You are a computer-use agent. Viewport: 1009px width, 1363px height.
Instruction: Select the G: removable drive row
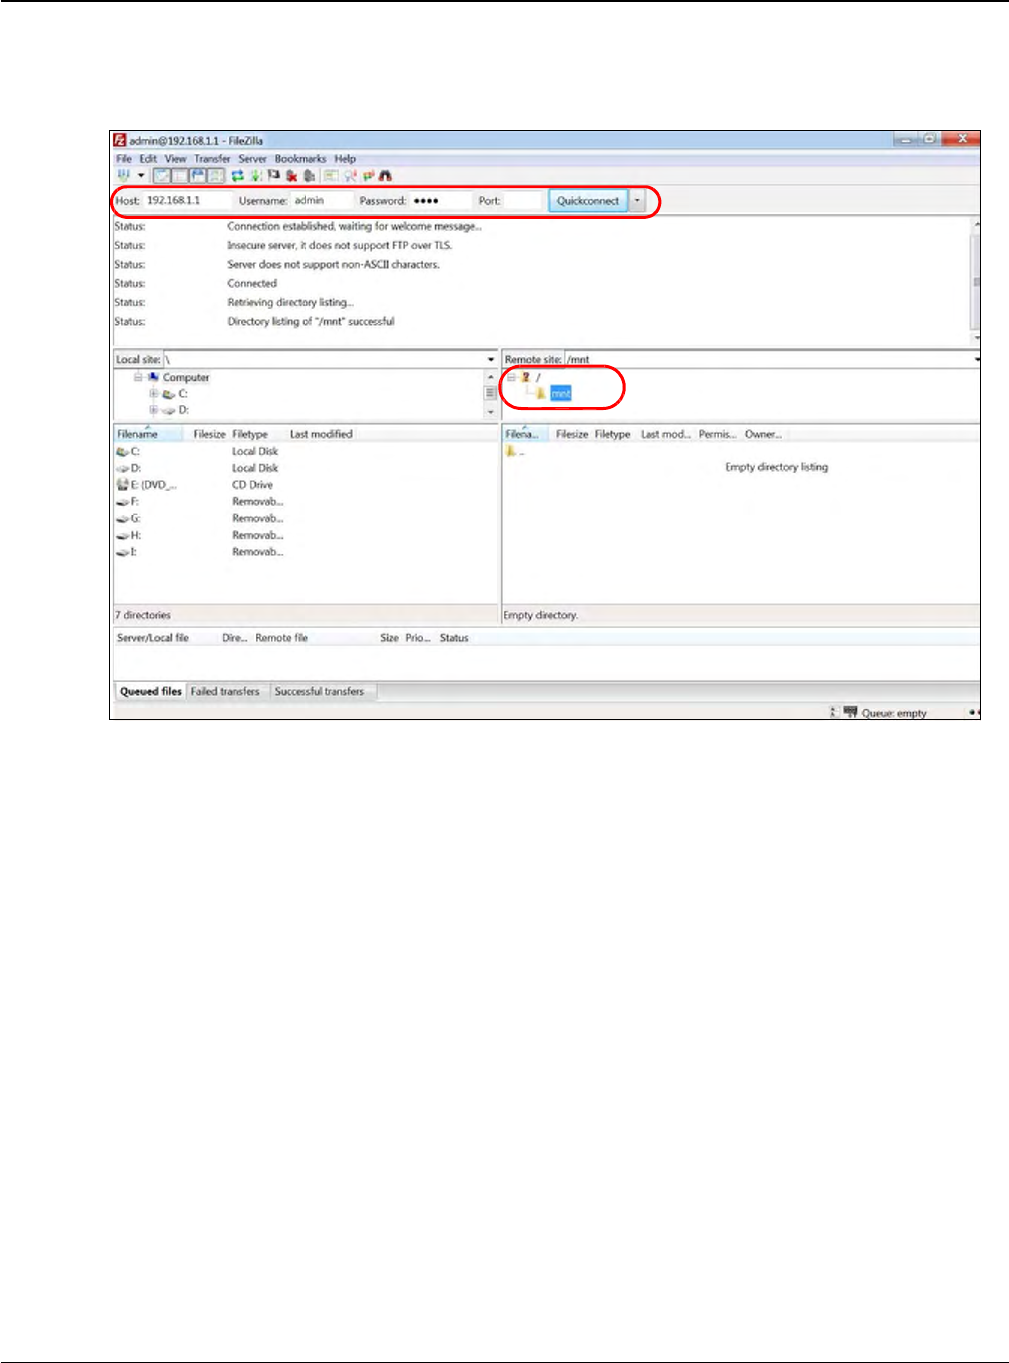(305, 518)
